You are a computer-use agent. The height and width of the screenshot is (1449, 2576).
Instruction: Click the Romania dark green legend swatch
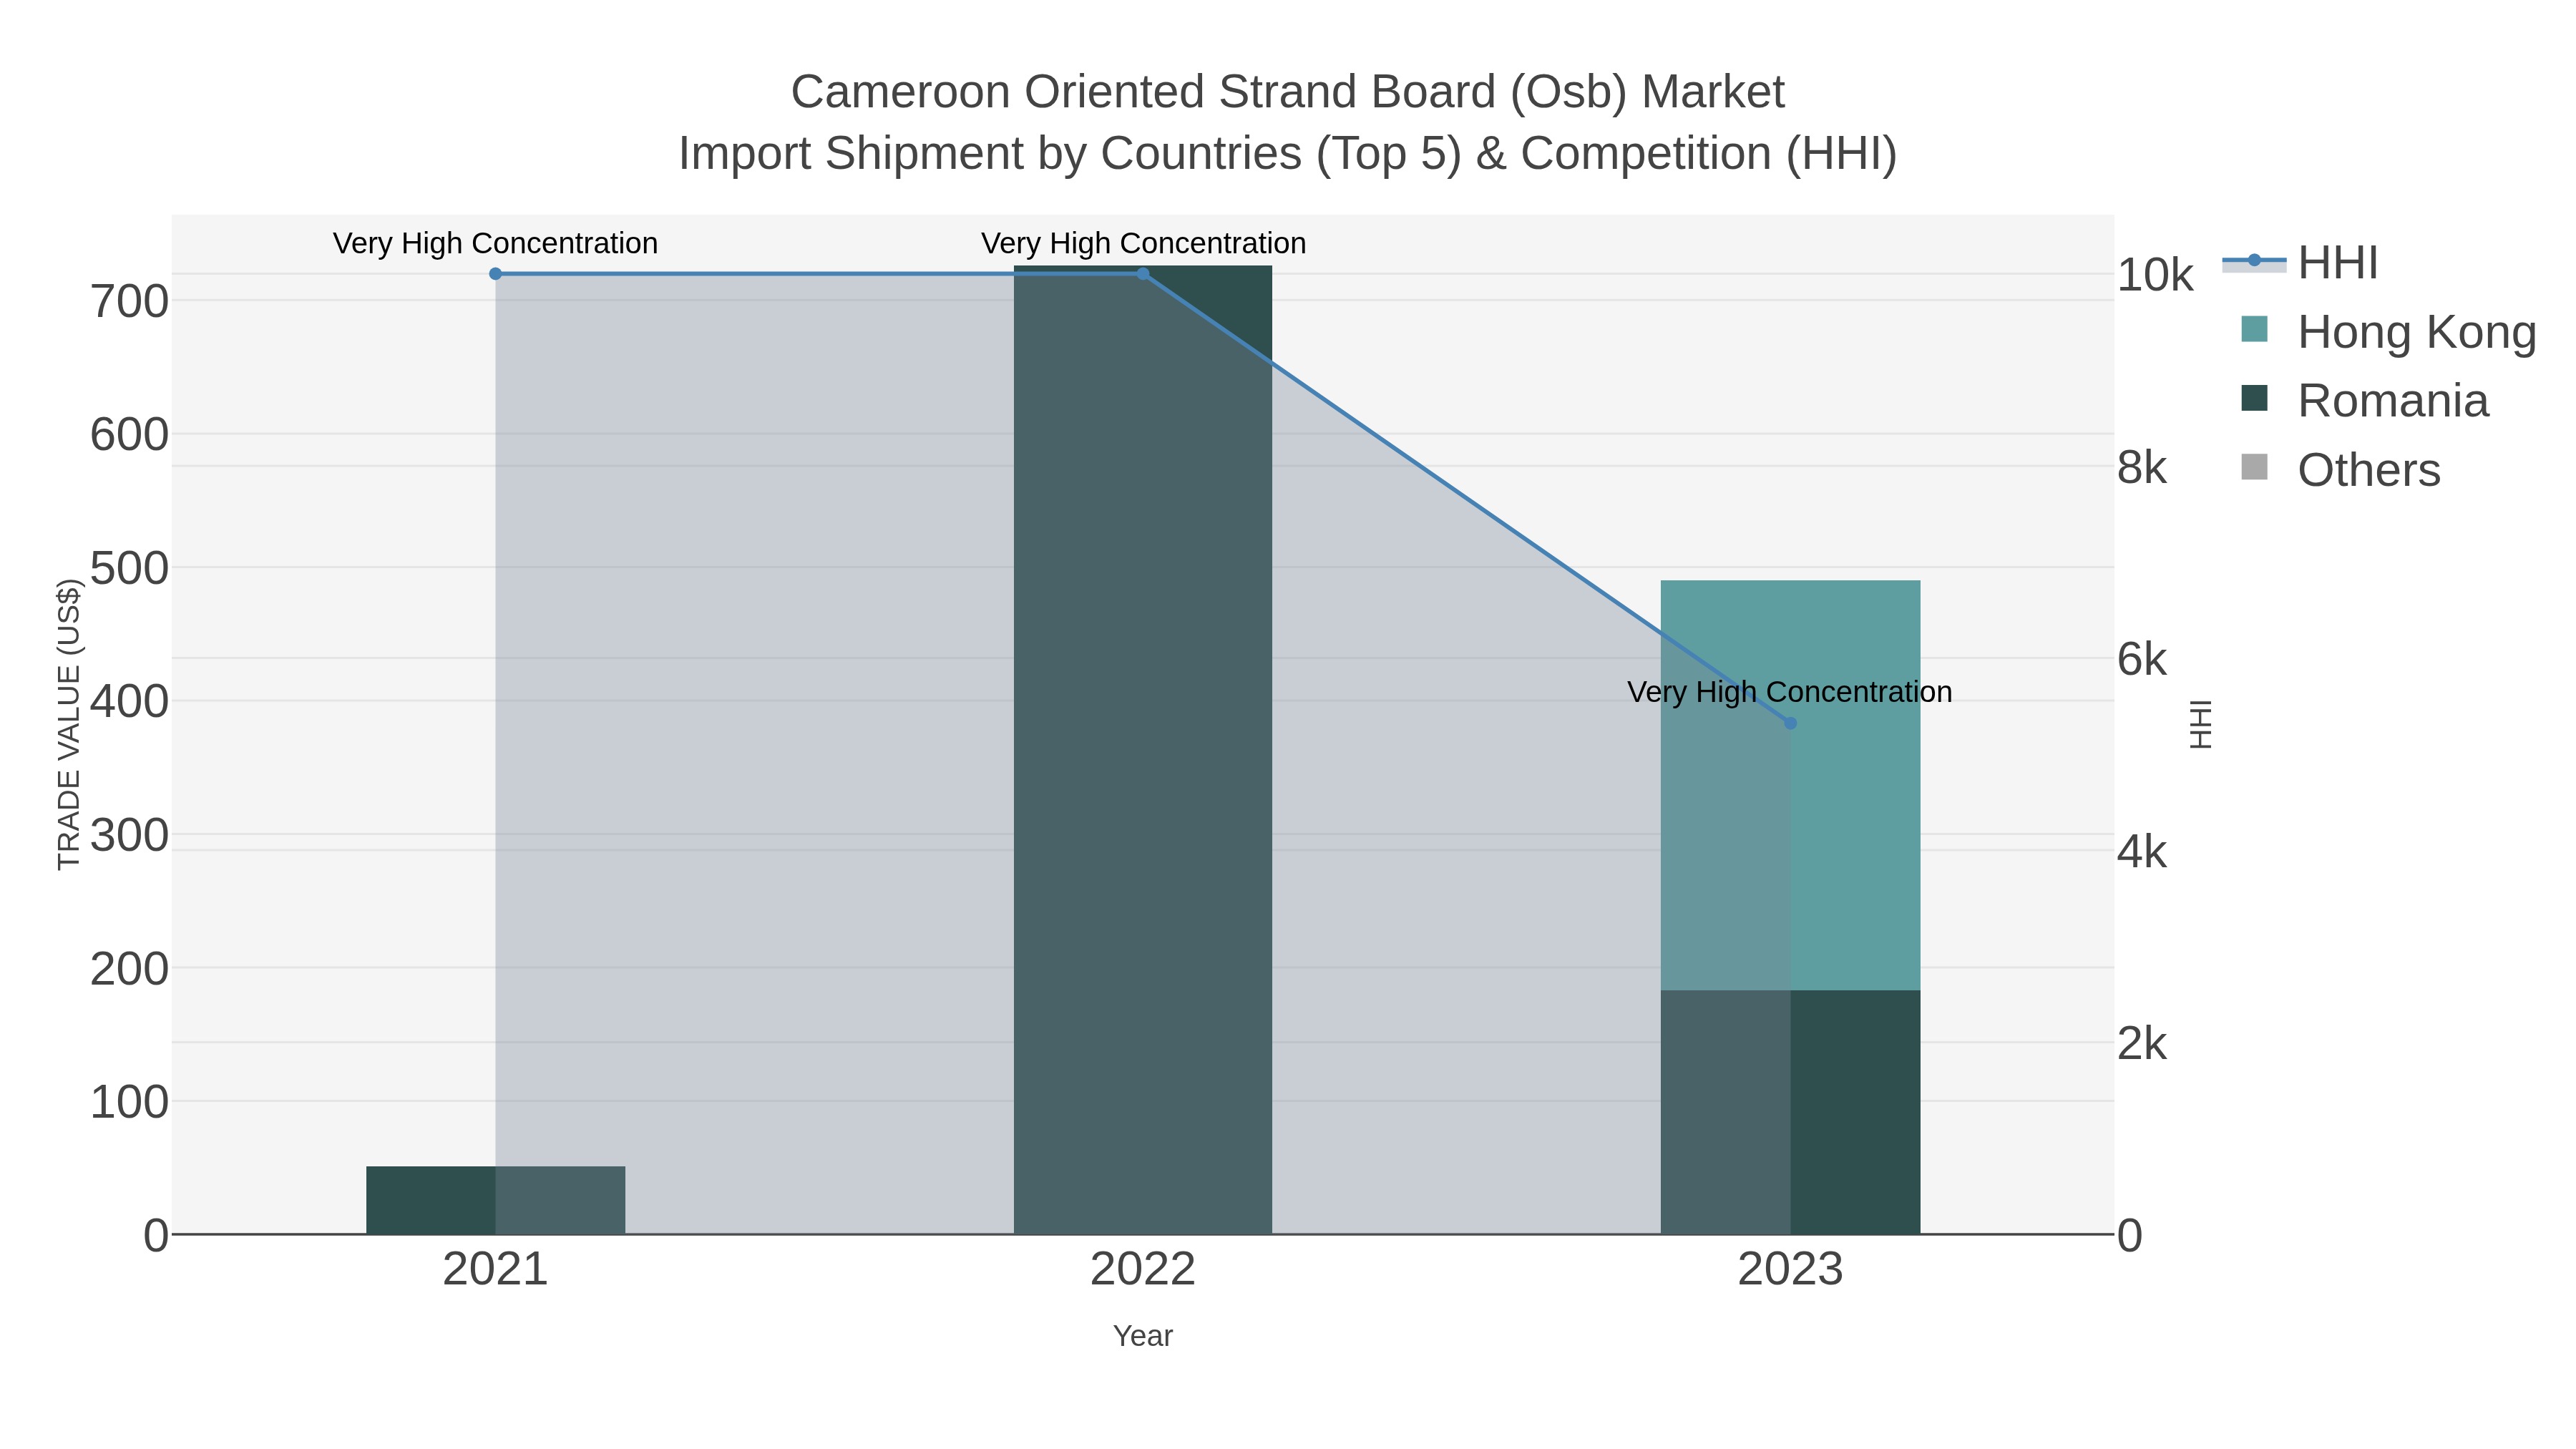pos(2255,398)
